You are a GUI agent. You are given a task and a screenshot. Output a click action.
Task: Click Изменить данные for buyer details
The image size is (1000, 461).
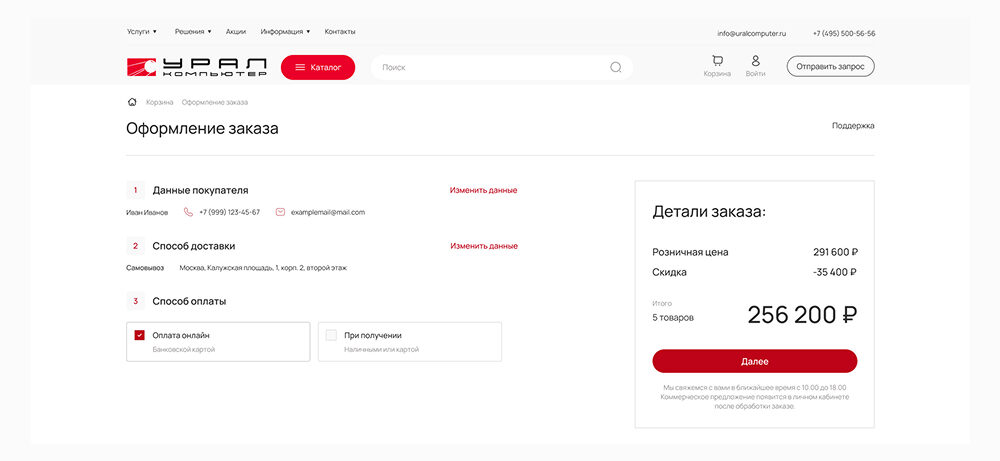point(483,190)
